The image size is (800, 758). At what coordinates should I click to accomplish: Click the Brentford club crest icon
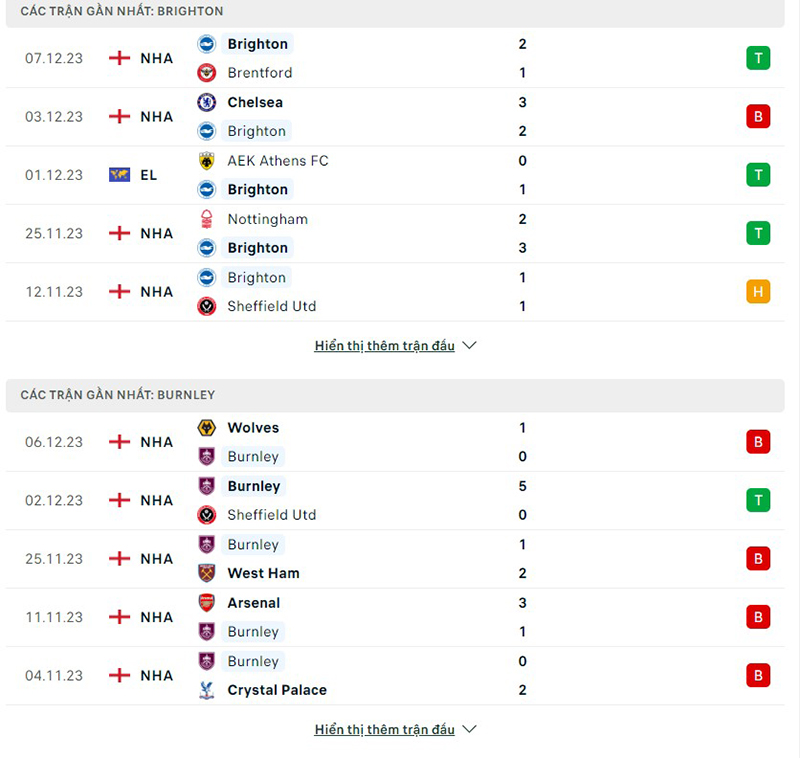click(x=207, y=73)
